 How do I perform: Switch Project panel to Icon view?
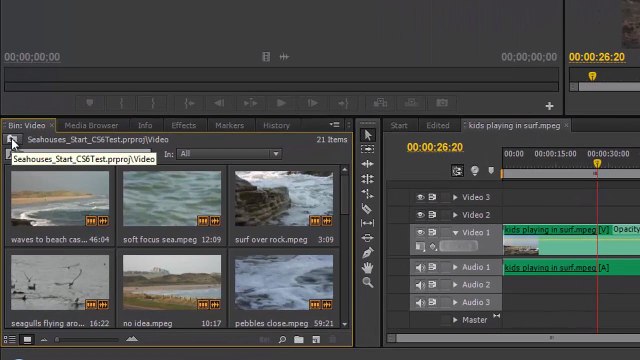pyautogui.click(x=27, y=339)
